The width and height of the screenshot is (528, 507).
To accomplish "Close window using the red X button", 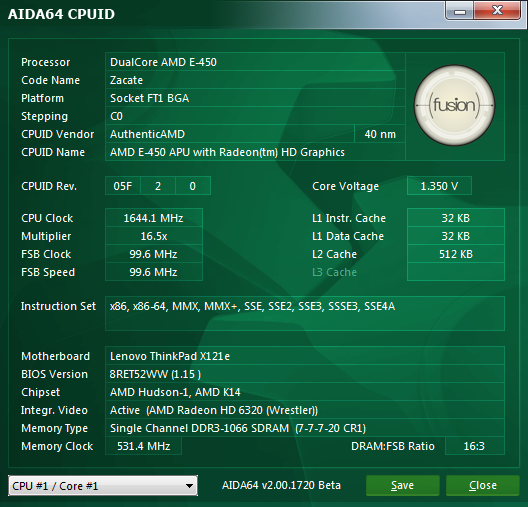I will 497,11.
